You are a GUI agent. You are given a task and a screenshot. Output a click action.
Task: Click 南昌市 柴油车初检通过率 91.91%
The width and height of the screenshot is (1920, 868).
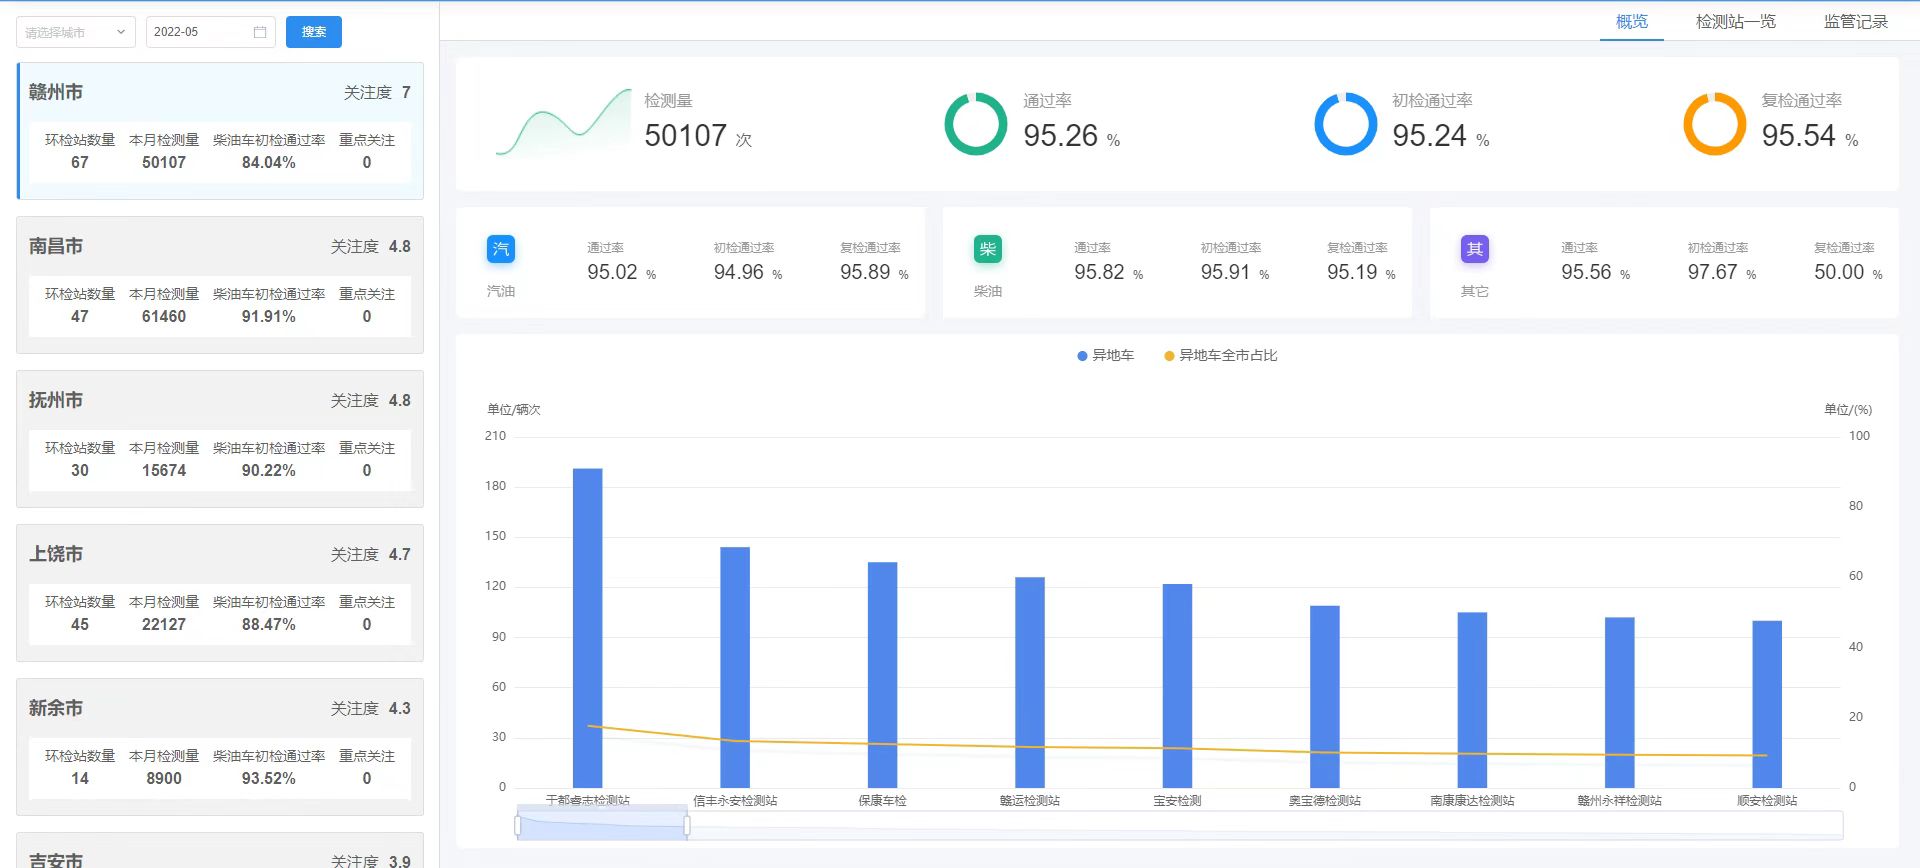point(269,316)
